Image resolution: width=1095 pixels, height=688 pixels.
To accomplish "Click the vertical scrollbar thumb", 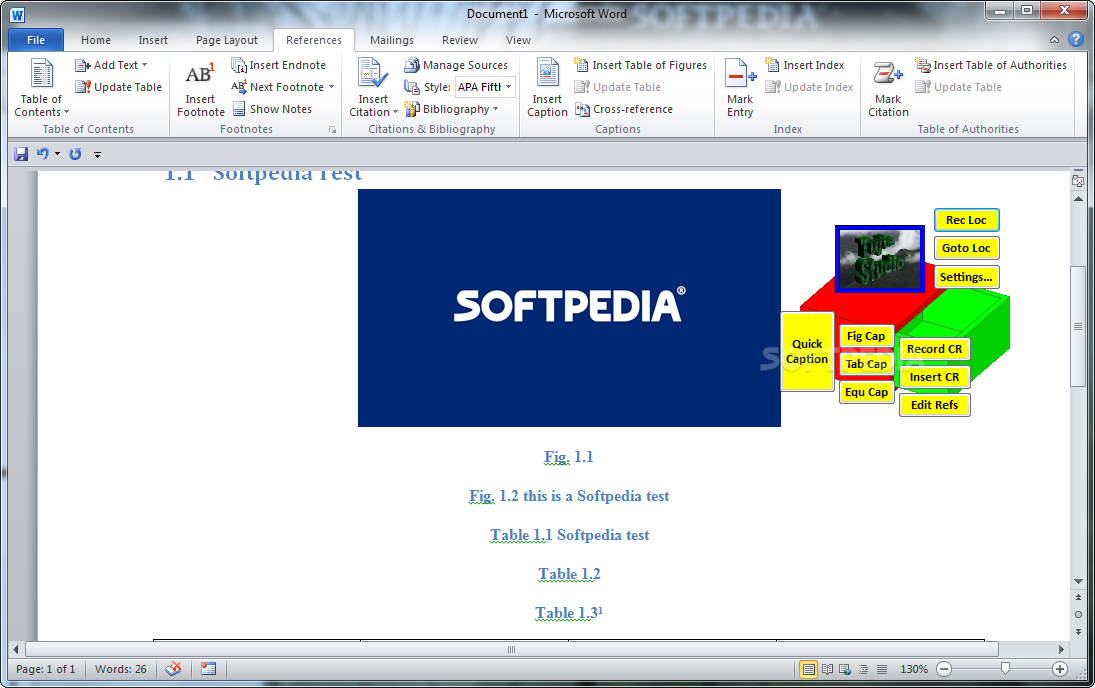I will pyautogui.click(x=1078, y=326).
